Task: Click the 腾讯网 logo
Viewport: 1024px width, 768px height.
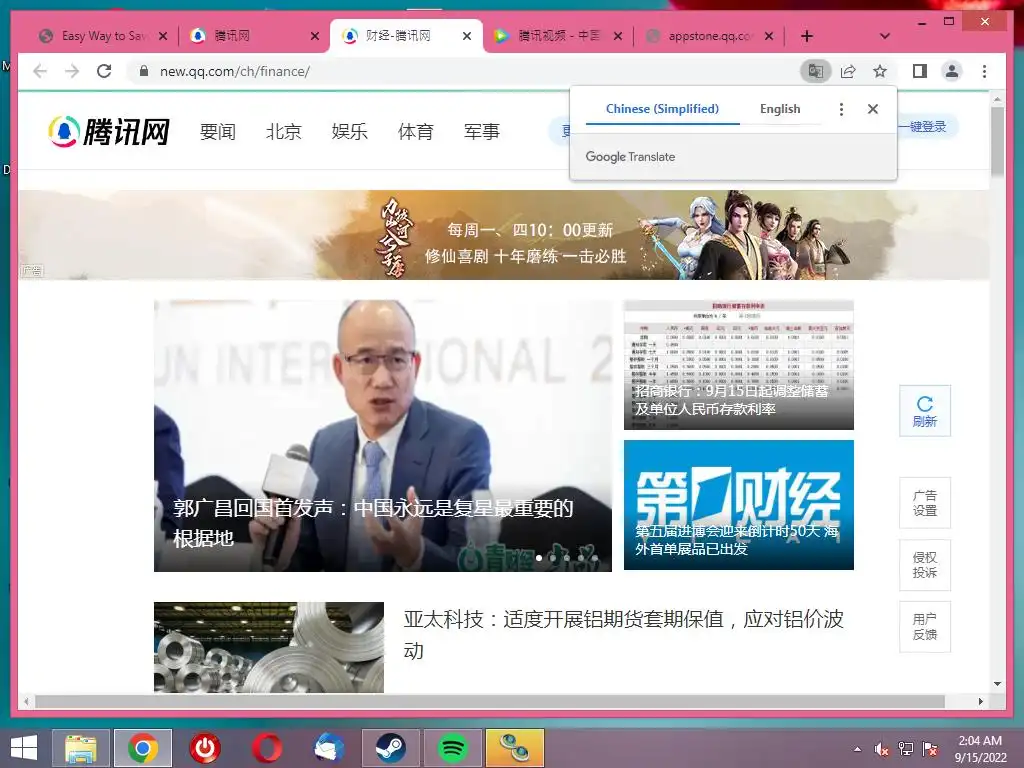Action: 109,131
